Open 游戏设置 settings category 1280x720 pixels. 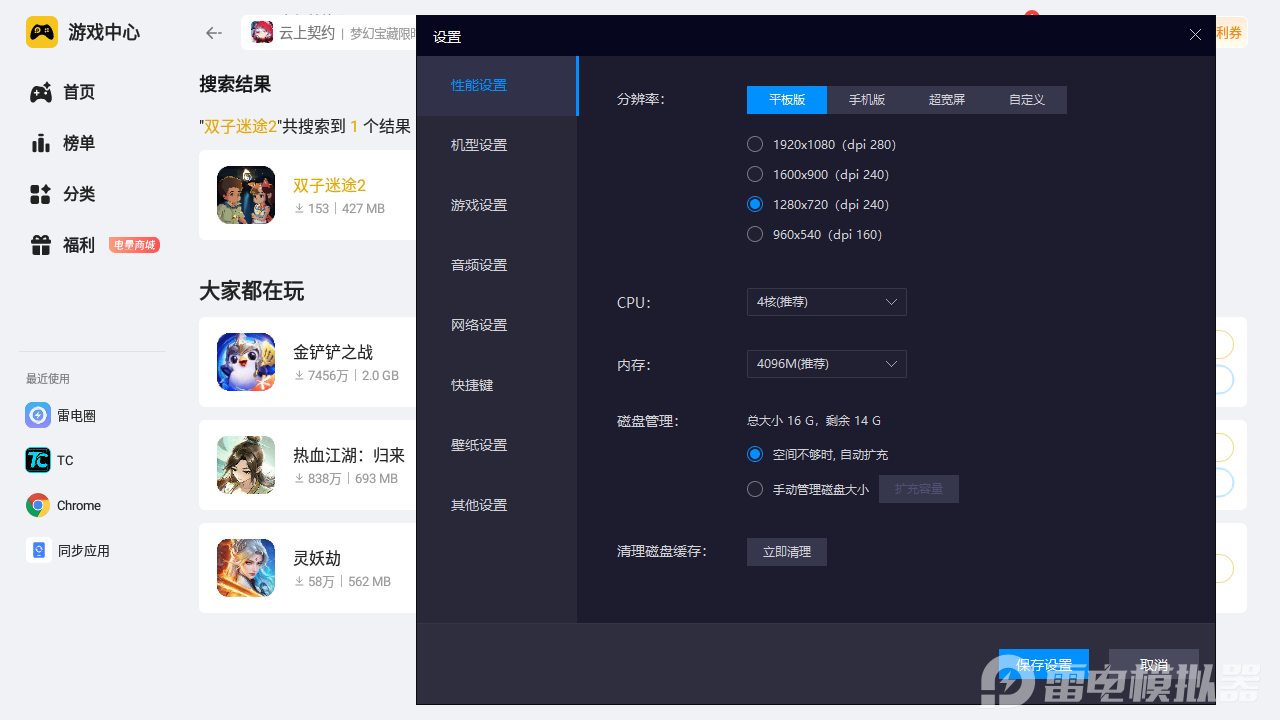point(497,205)
